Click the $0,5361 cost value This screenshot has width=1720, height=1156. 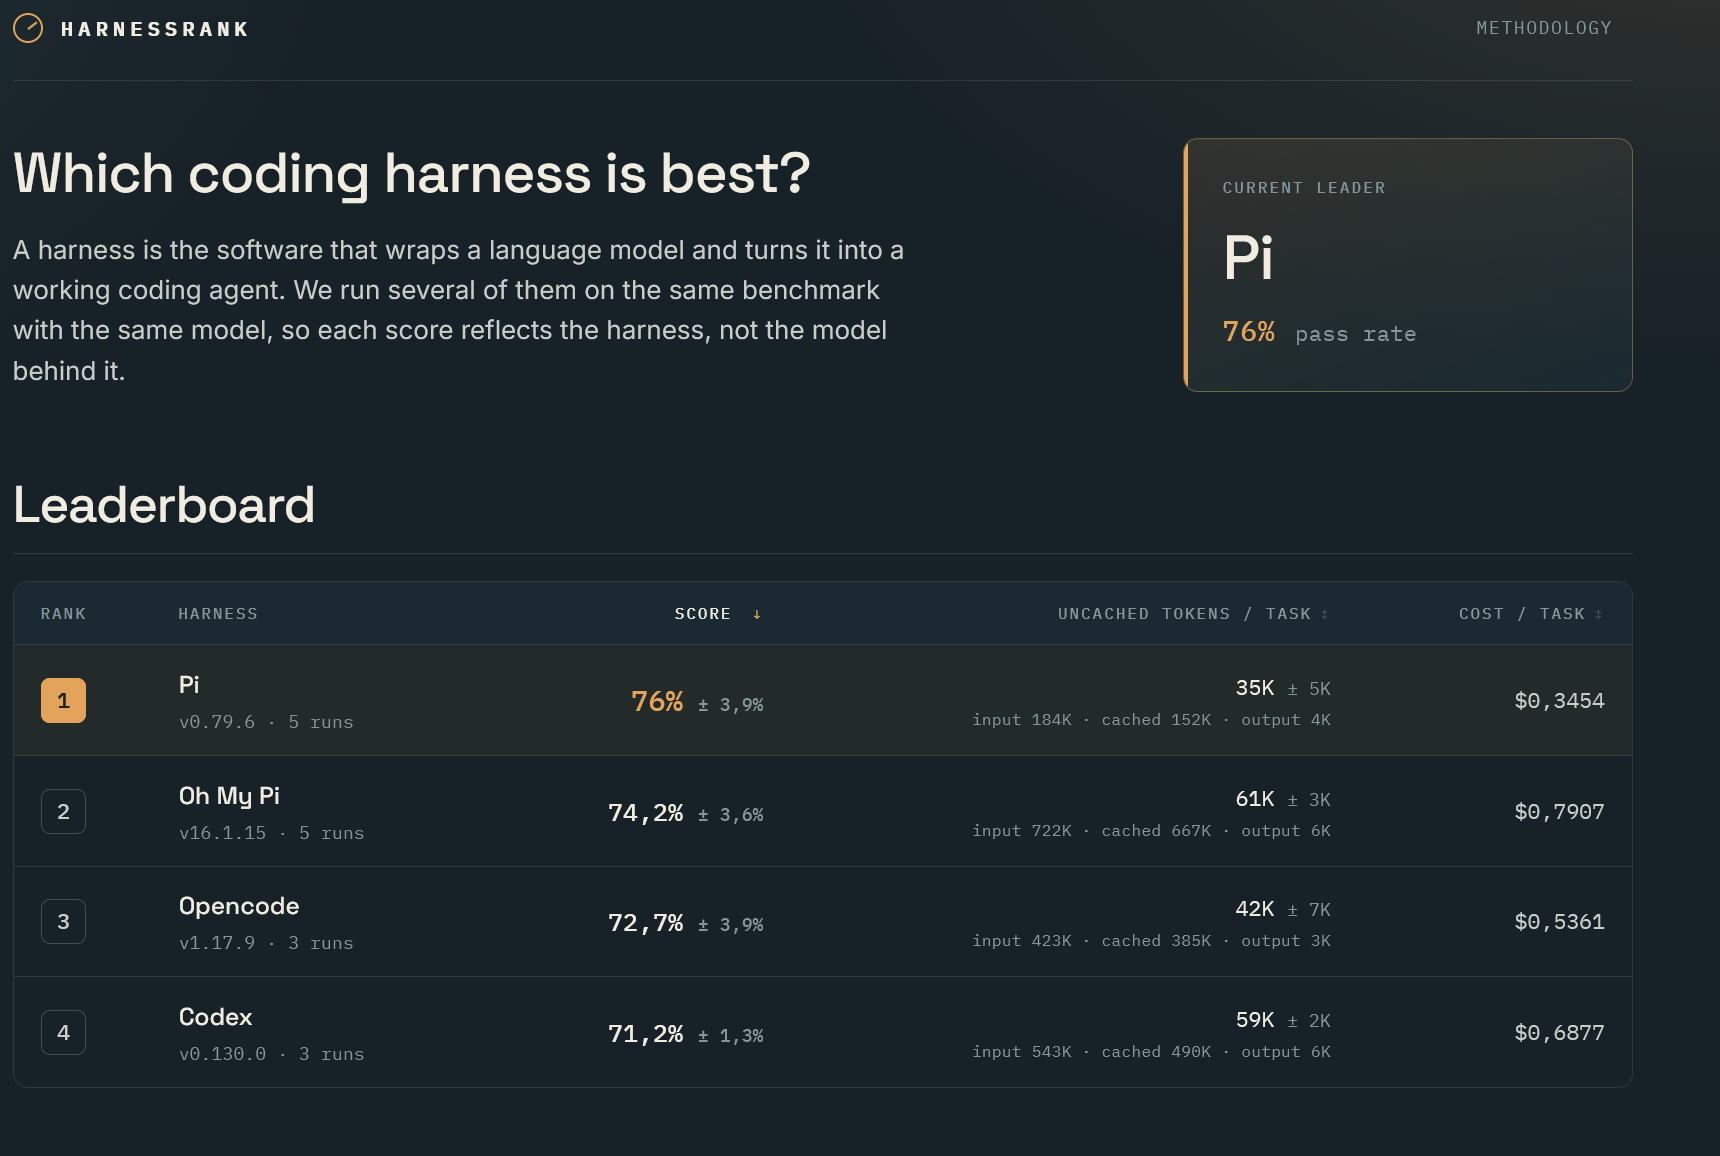[1559, 922]
